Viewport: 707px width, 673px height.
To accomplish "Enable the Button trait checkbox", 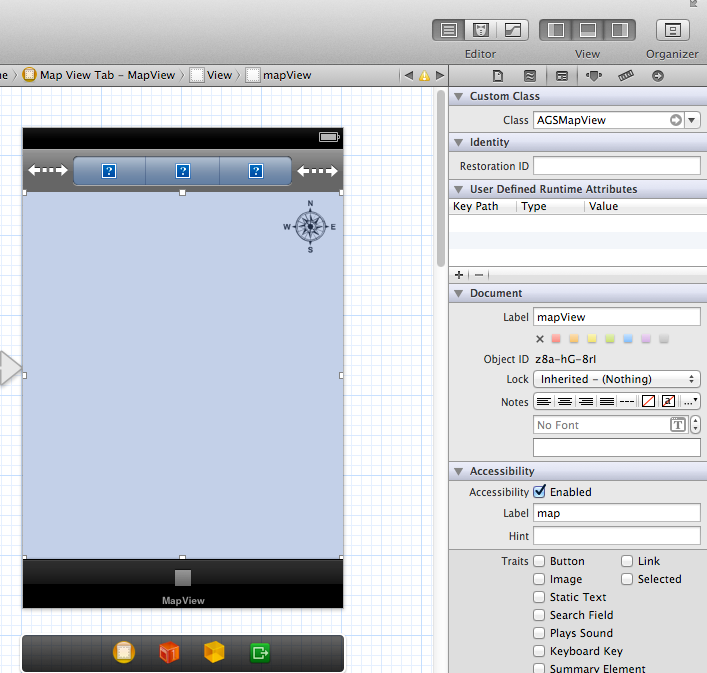I will pyautogui.click(x=540, y=561).
